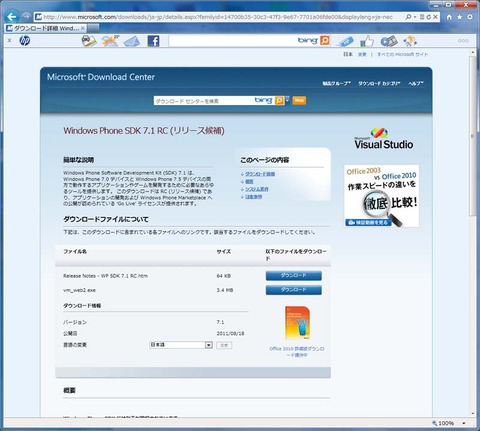
Task: Click the orange Bing search button in toolbar
Action: (x=325, y=41)
